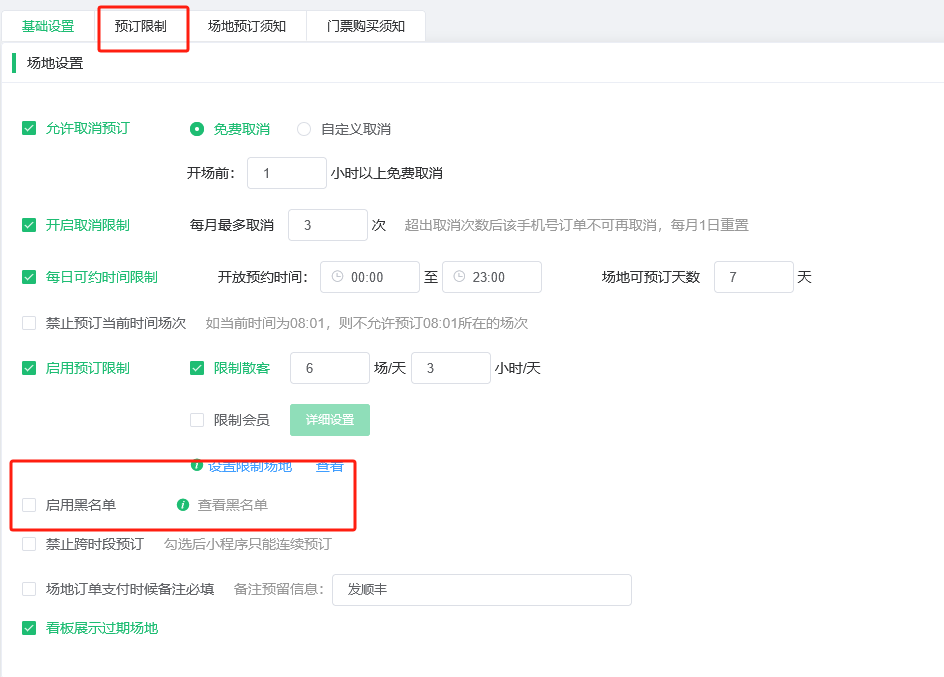Open the 查看黑名单 link
Screen dimensions: 944x677
232,505
